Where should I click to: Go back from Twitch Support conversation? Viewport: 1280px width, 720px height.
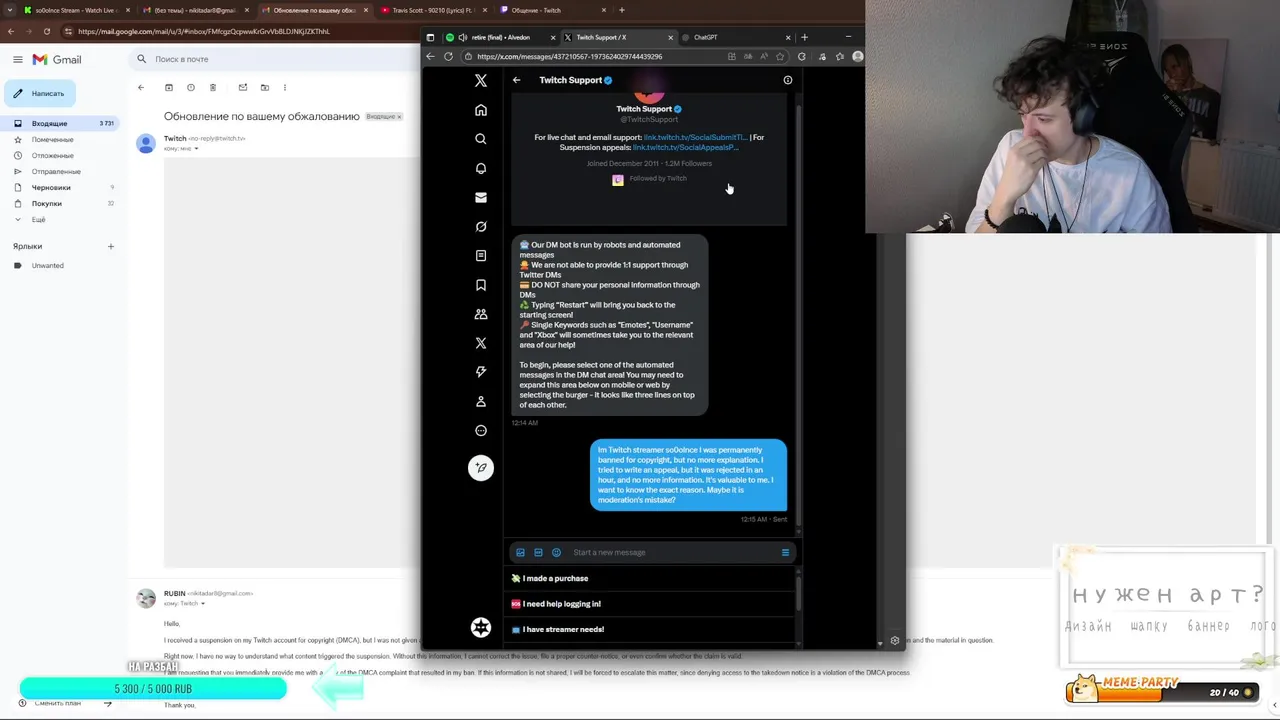click(x=516, y=80)
